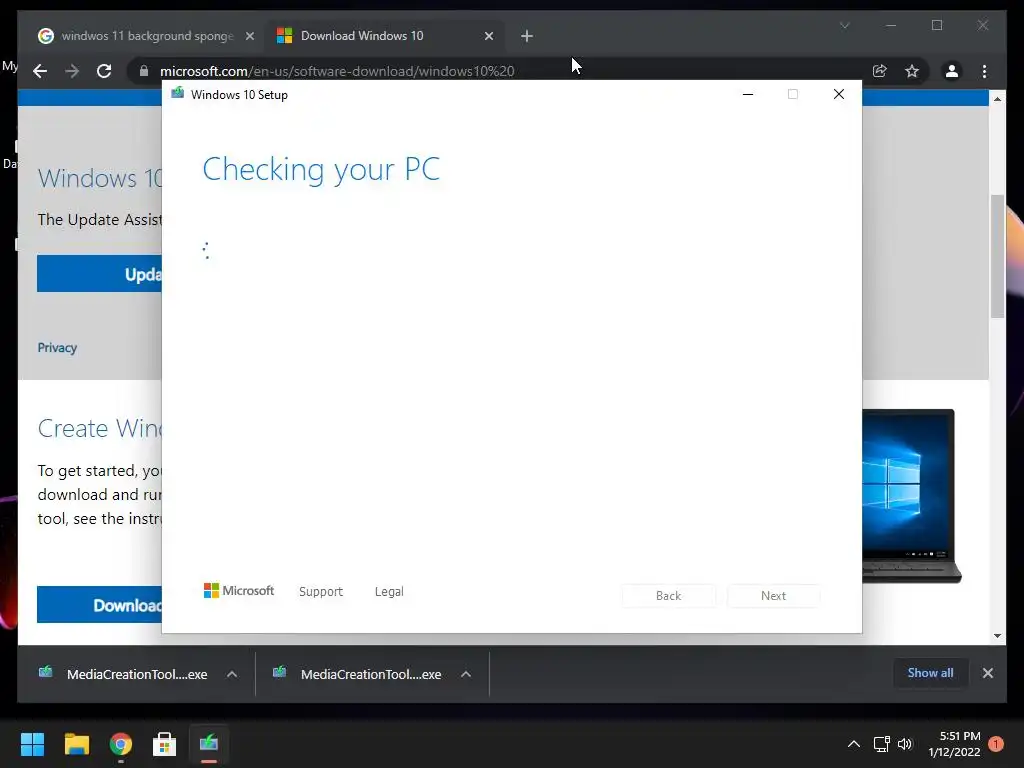This screenshot has width=1024, height=768.
Task: Expand second MediaCreationTool download options chevron
Action: (466, 674)
